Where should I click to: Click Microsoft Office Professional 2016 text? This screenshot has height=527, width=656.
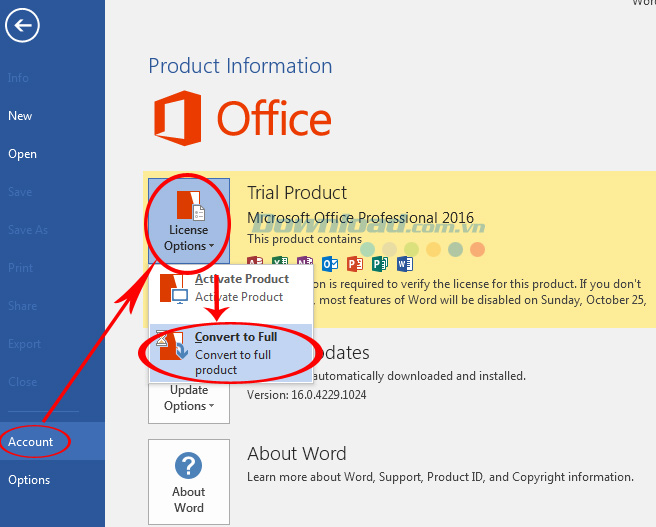click(360, 218)
